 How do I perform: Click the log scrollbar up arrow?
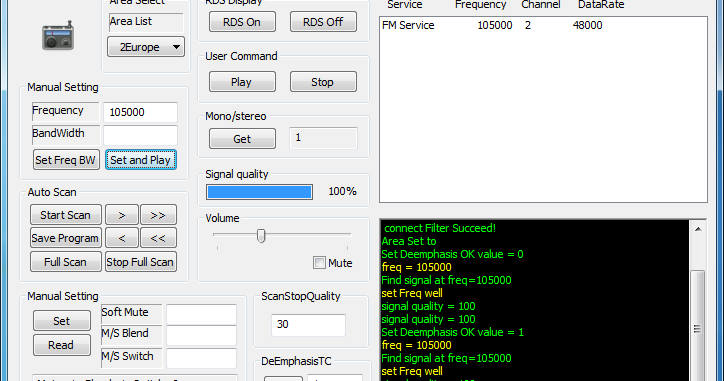tap(698, 229)
